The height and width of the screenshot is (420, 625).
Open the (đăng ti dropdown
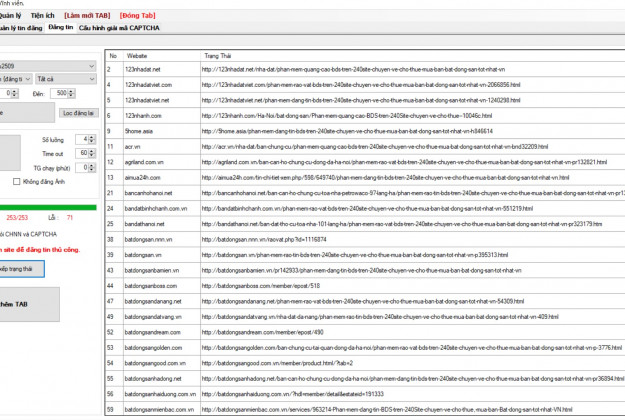pos(16,79)
